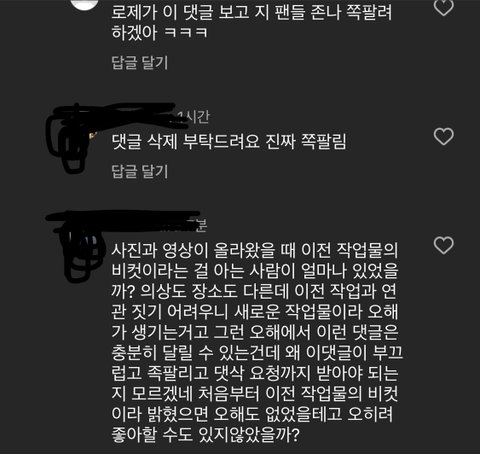The height and width of the screenshot is (454, 480).
Task: Tap '답글 달기' under the 'ㅋㅋㅋ' comment
Action: click(x=140, y=62)
